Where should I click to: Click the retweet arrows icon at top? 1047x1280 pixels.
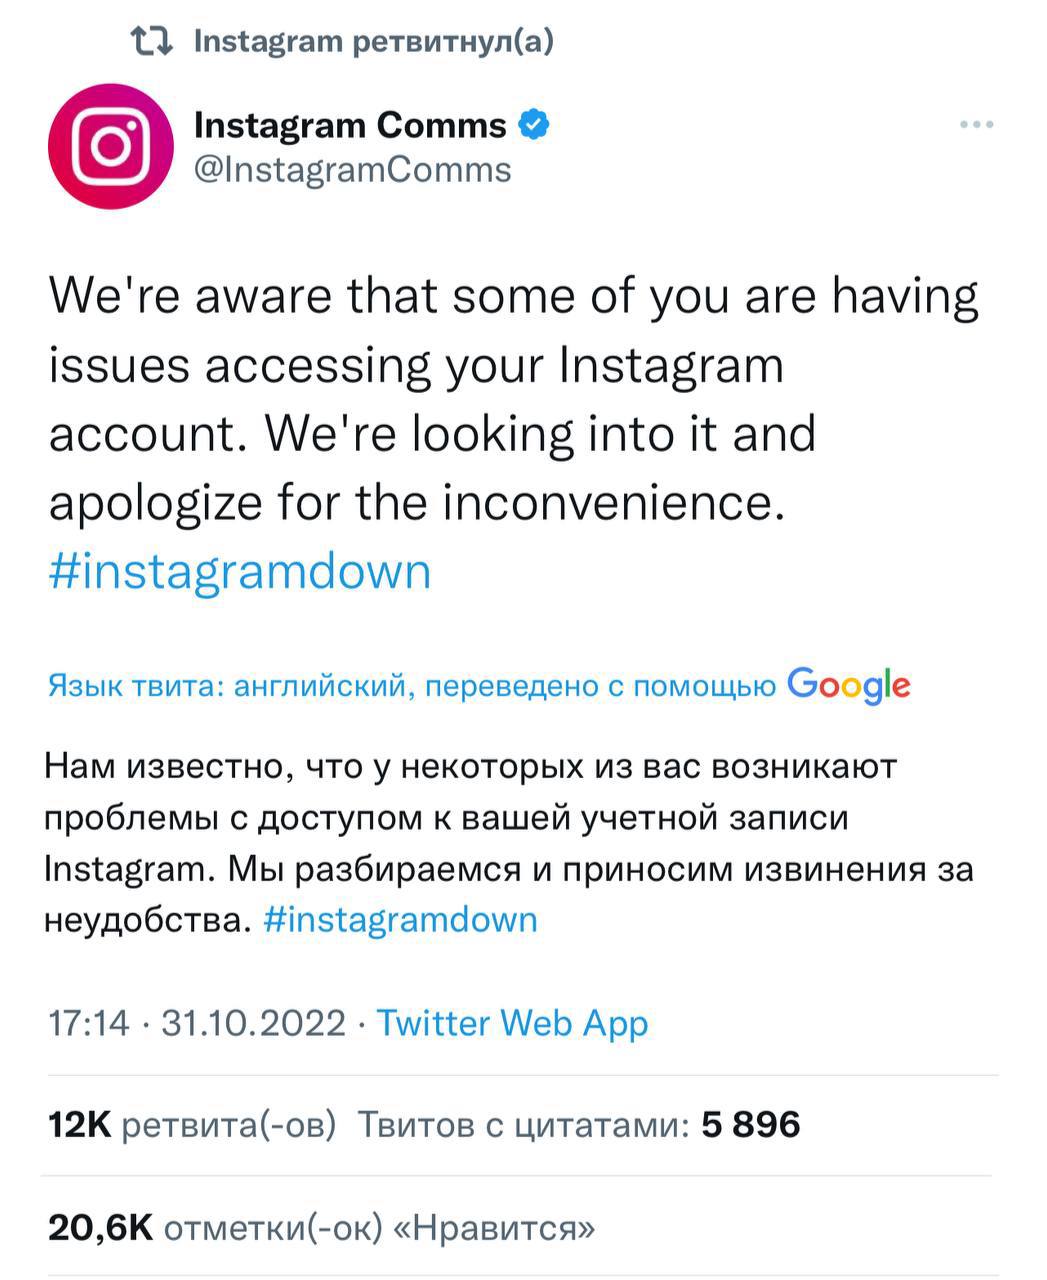(153, 41)
